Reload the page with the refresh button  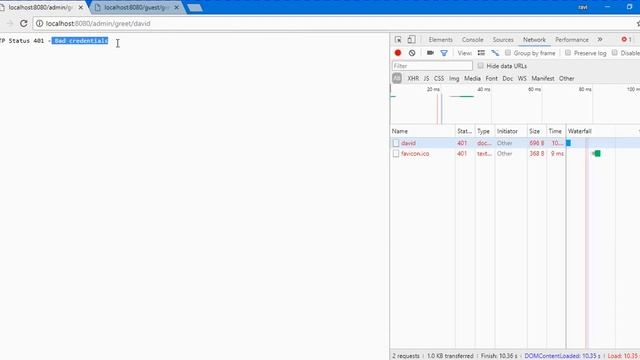click(24, 24)
